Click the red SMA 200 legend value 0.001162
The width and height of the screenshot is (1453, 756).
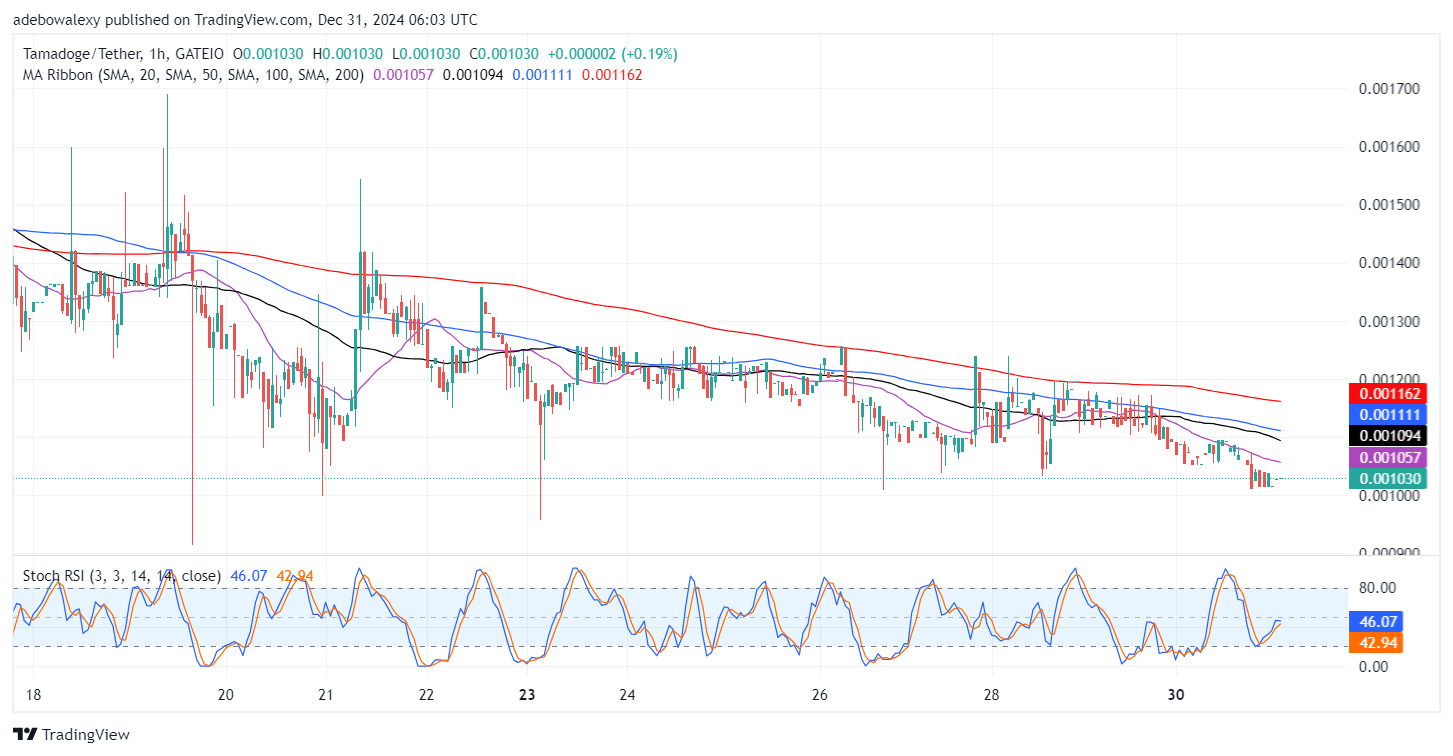point(612,74)
